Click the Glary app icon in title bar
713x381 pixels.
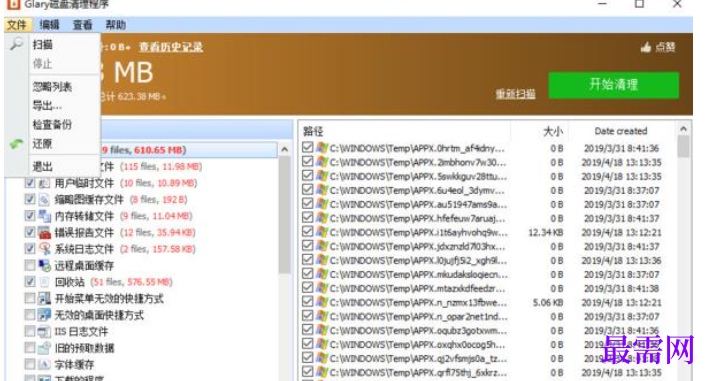pos(14,4)
